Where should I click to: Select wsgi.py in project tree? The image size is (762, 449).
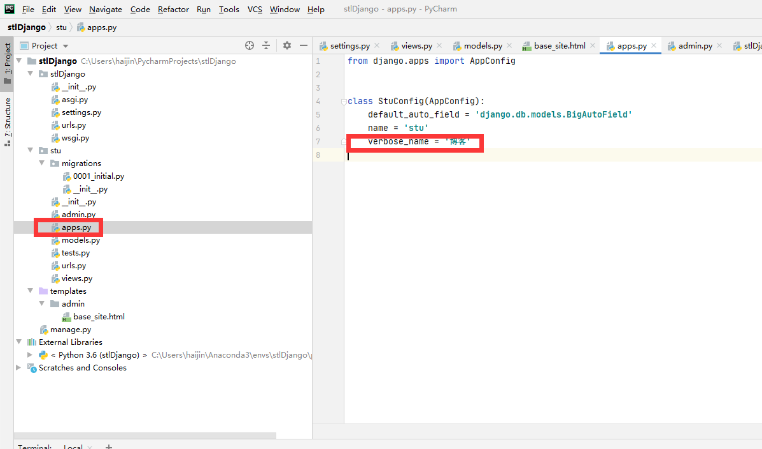[x=75, y=138]
